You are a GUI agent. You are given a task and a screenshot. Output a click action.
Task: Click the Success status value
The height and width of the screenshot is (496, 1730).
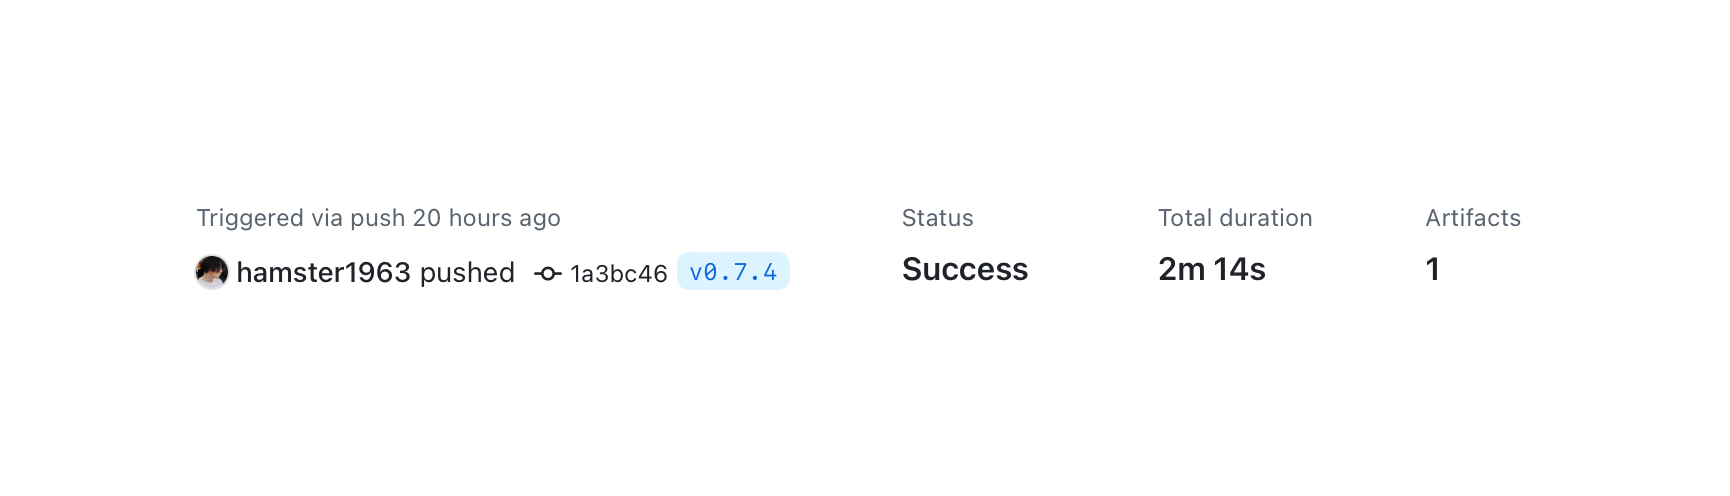(x=964, y=269)
